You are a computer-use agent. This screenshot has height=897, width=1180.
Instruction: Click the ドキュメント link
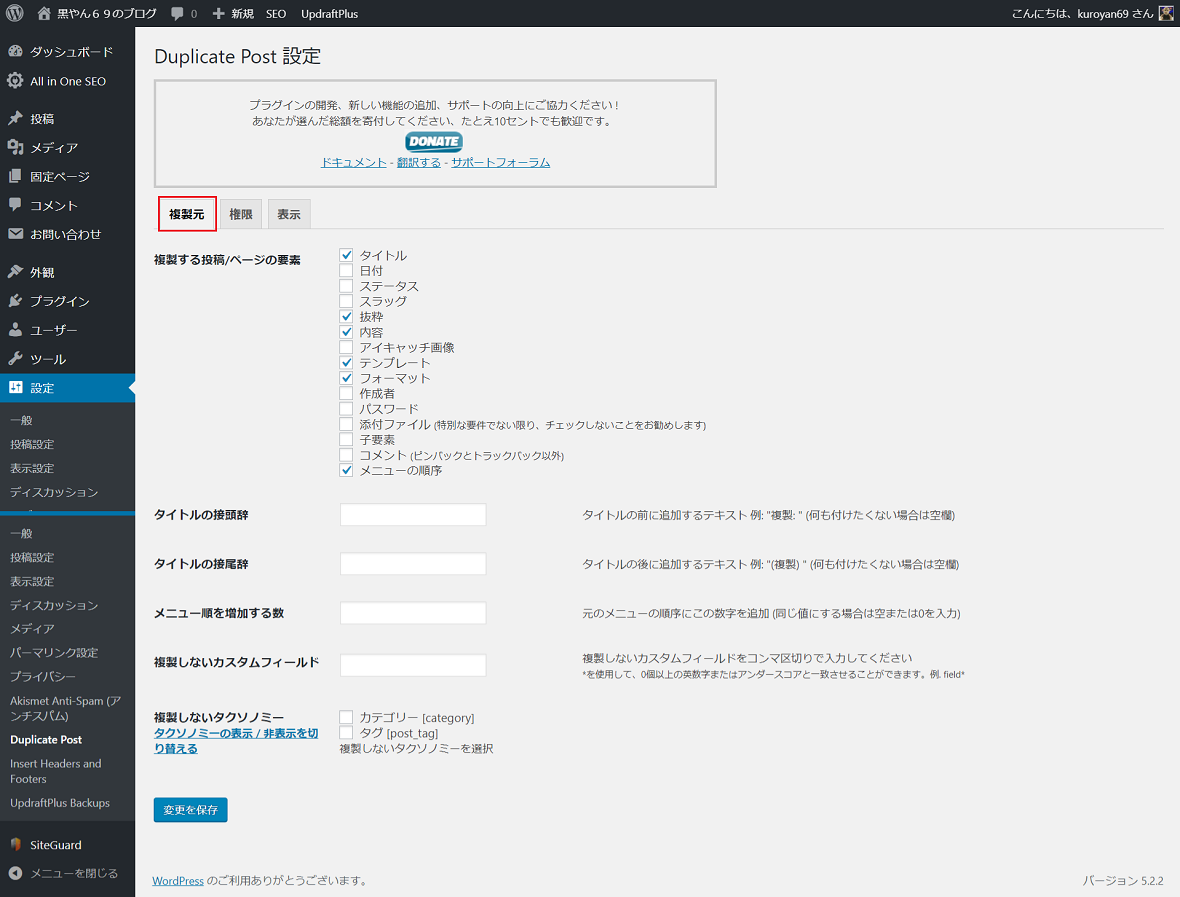(354, 163)
